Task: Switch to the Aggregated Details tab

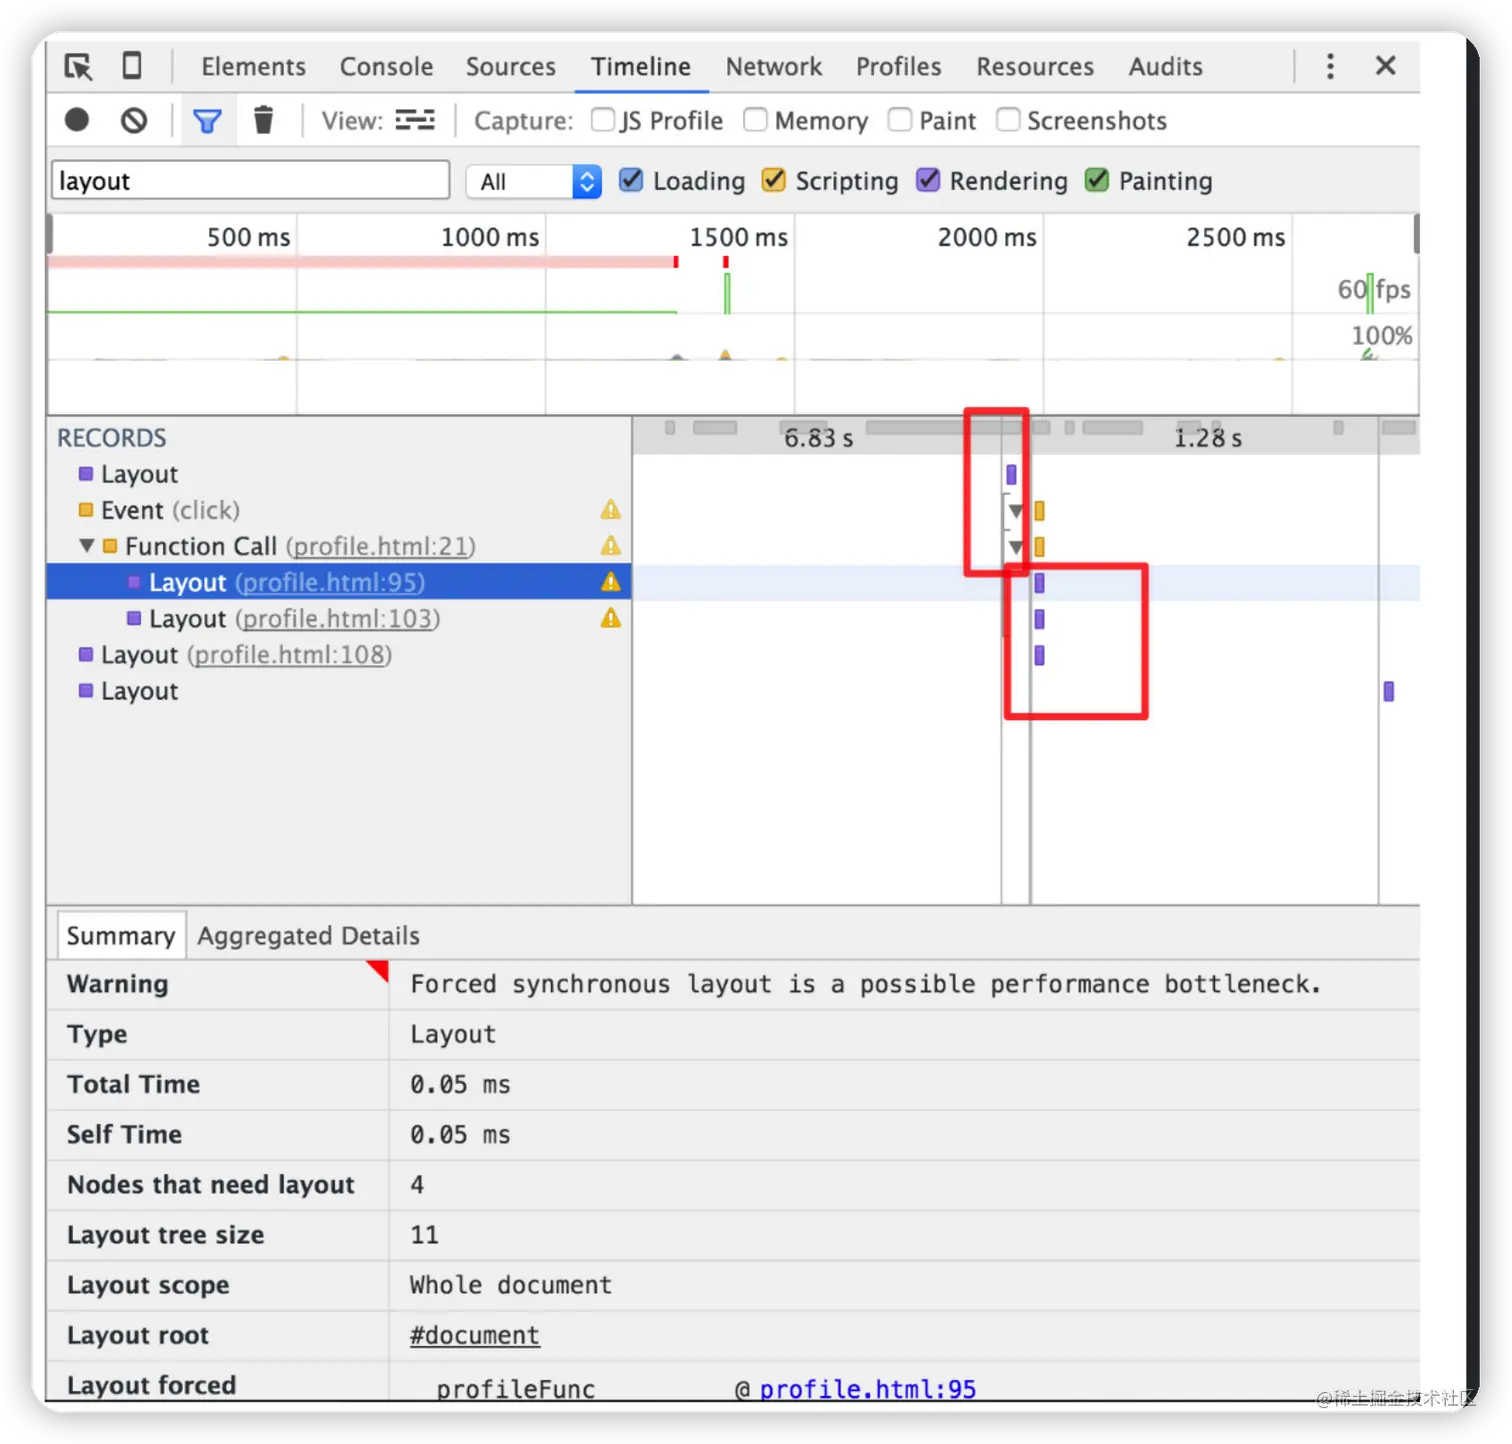Action: pos(308,936)
